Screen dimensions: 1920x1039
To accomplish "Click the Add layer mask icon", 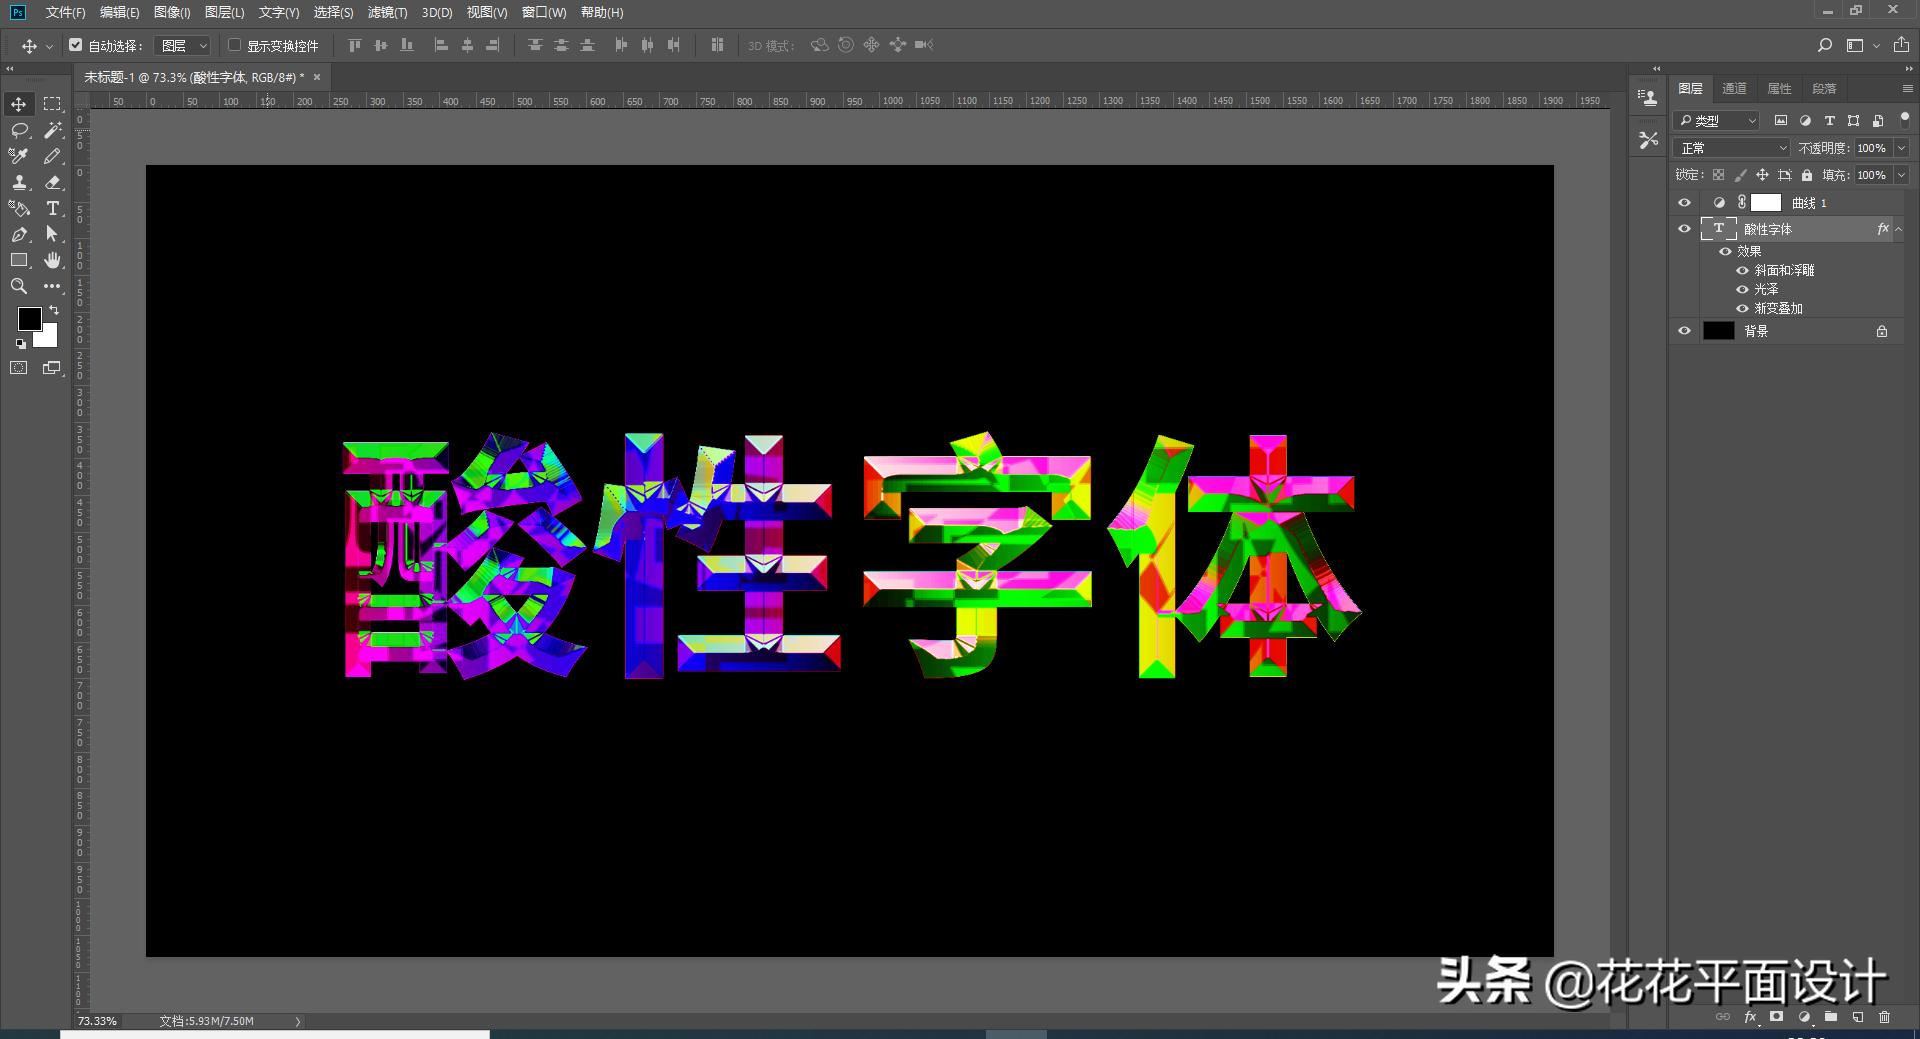I will (x=1777, y=1016).
